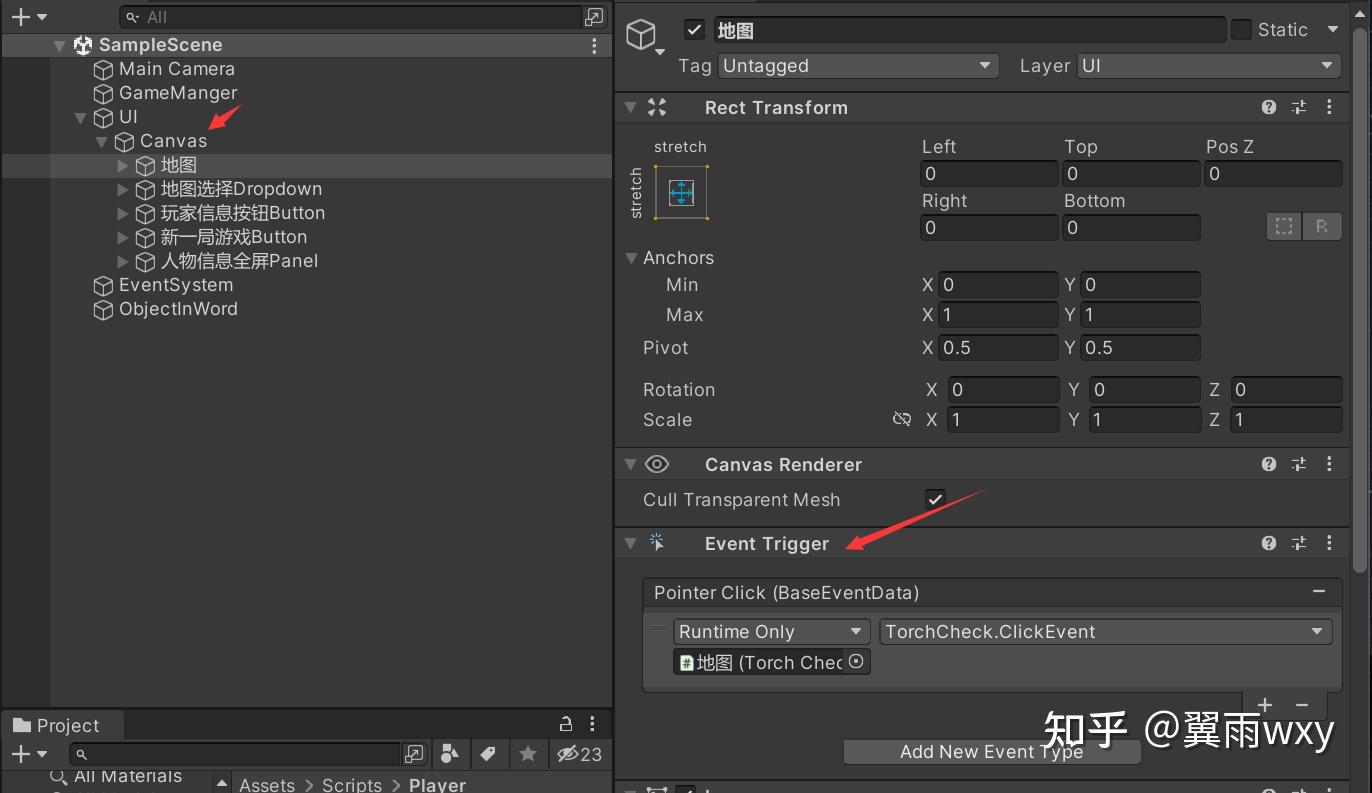Click Add New Event Type button
Viewport: 1372px width, 793px height.
coord(992,752)
